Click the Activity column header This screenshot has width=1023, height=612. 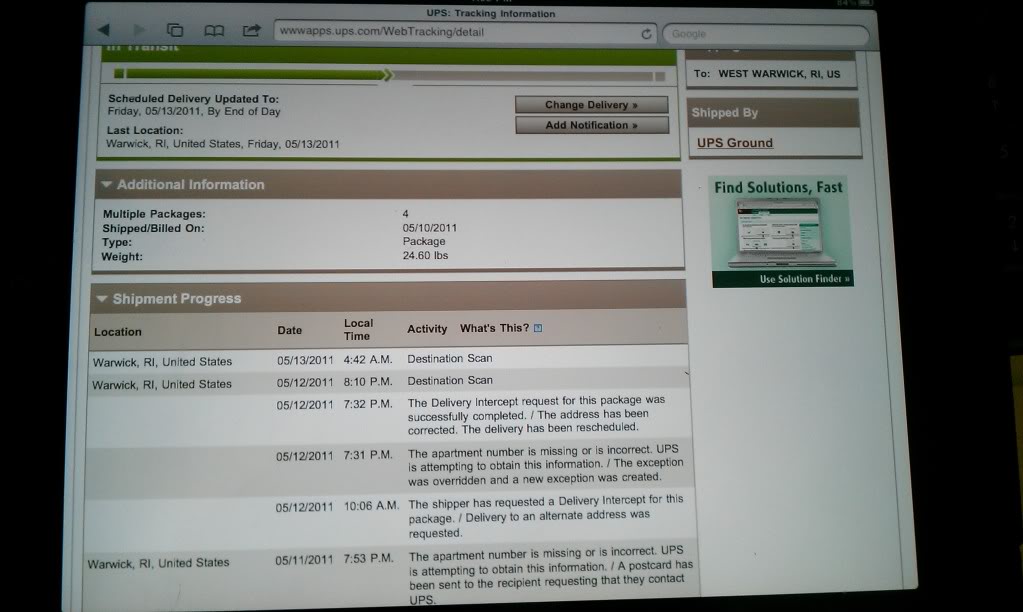[427, 329]
